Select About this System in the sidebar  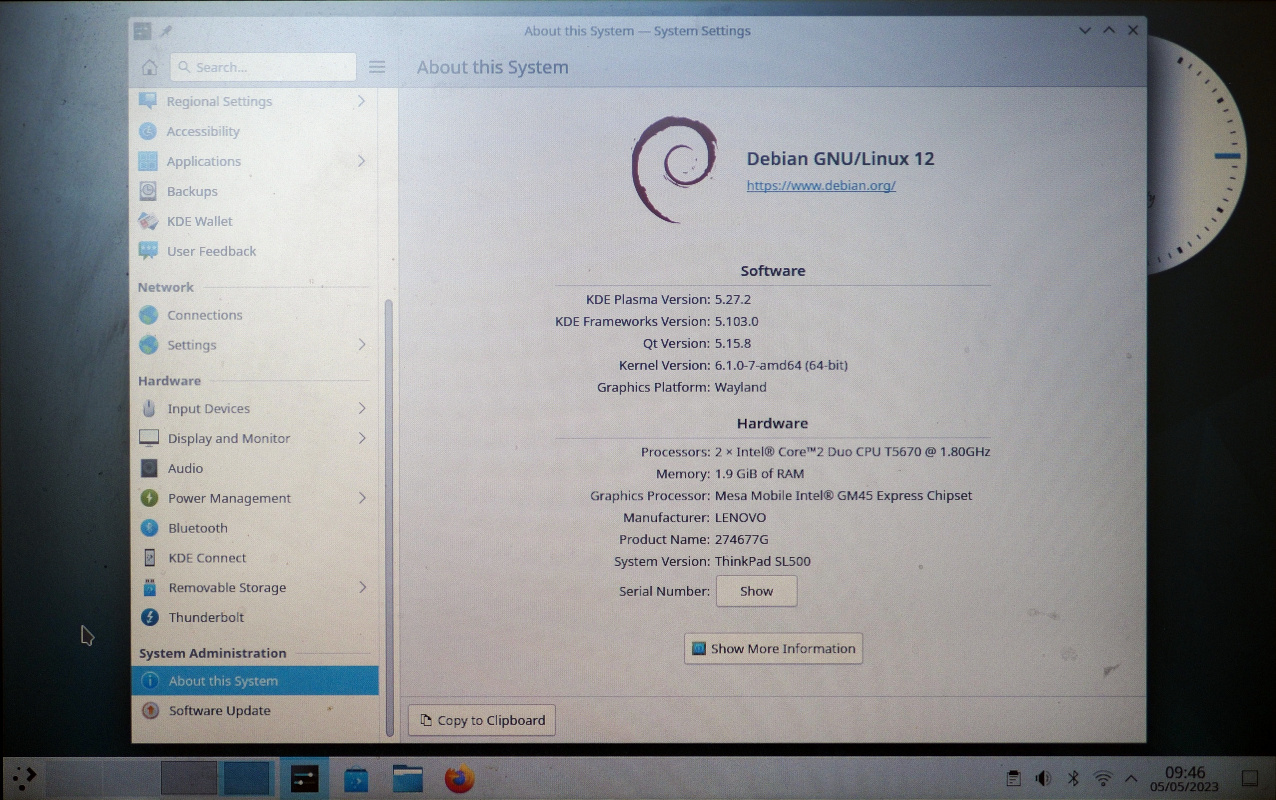pos(255,681)
